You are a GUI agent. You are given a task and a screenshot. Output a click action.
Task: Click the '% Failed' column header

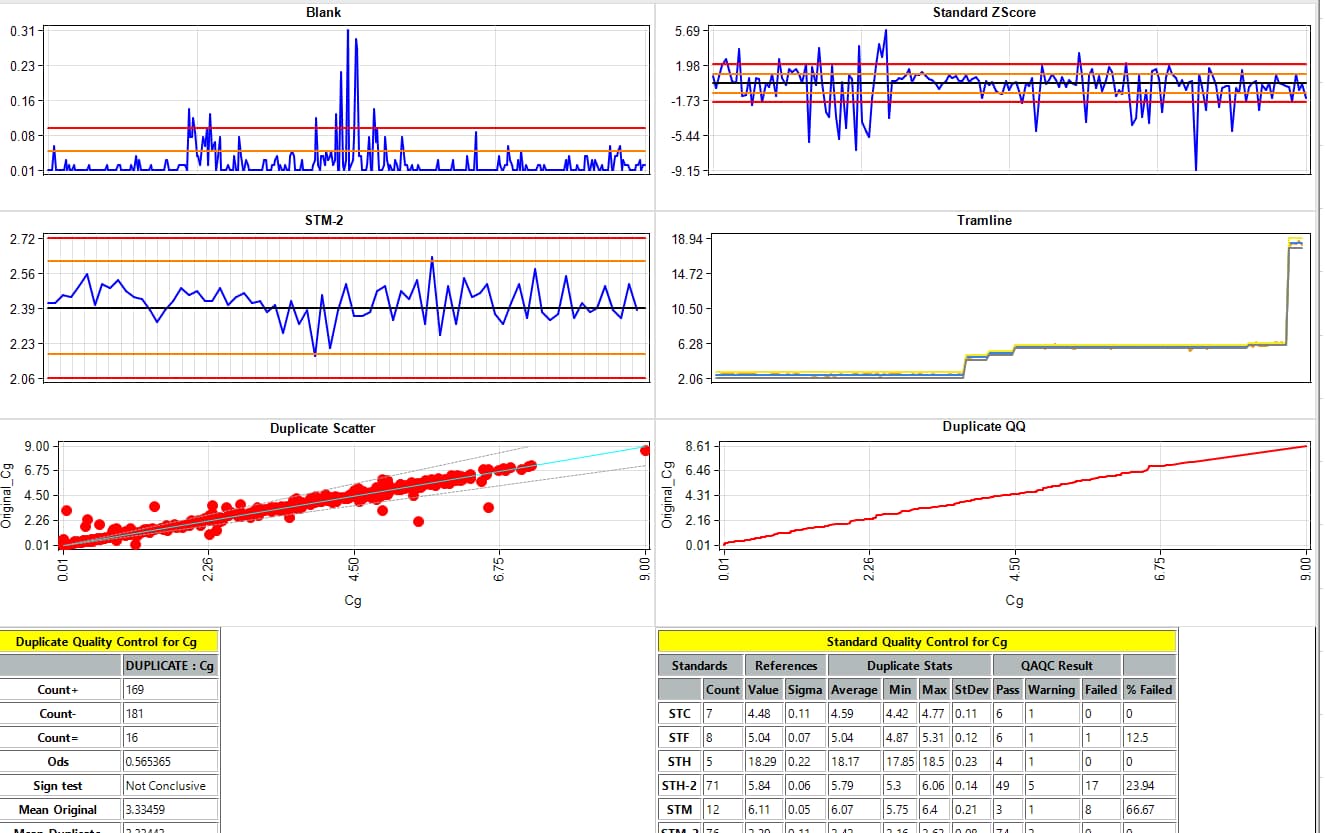pyautogui.click(x=1148, y=689)
